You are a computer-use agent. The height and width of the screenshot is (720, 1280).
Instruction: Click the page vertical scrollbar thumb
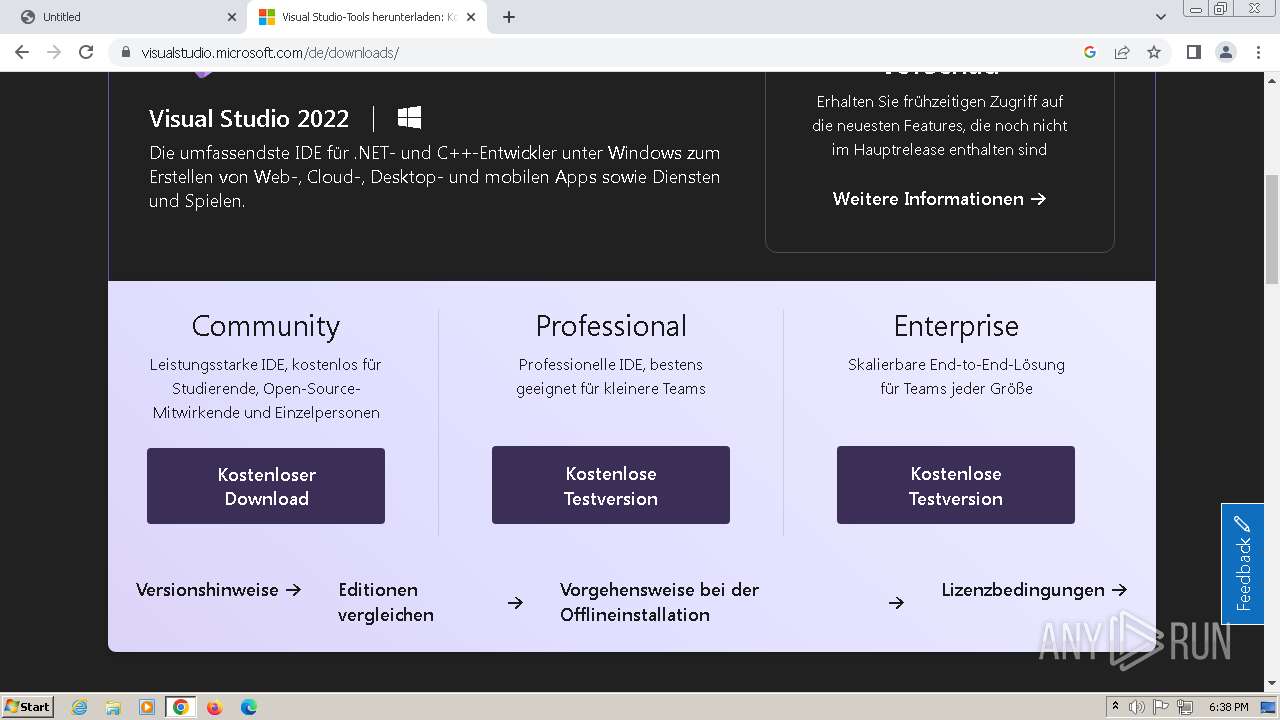point(1271,230)
